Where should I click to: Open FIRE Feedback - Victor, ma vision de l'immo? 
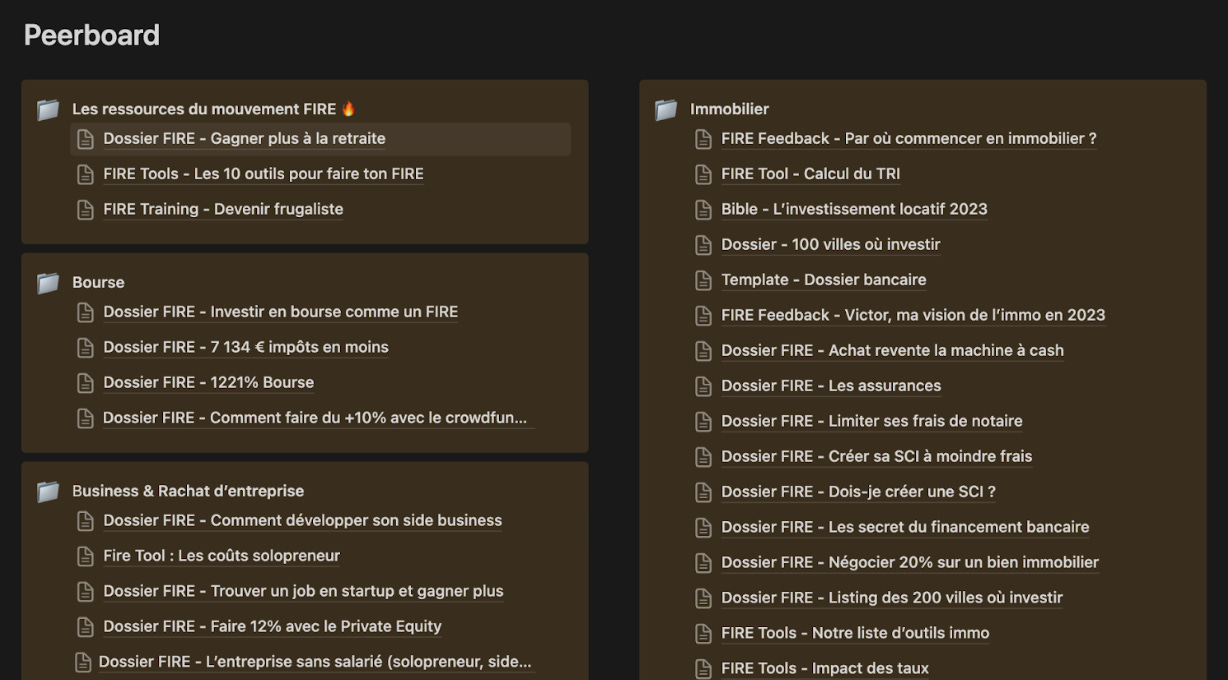913,315
